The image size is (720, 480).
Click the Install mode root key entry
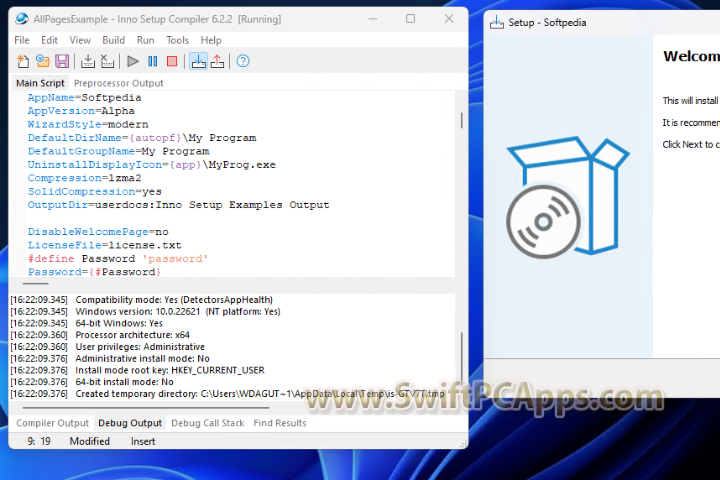137,370
